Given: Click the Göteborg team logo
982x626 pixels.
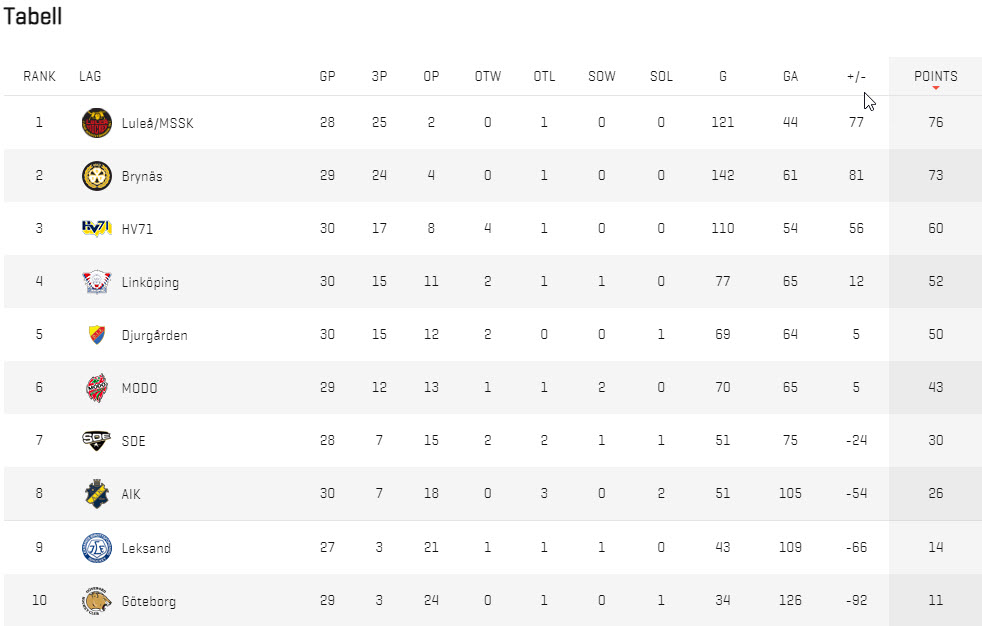Looking at the screenshot, I should [x=96, y=601].
